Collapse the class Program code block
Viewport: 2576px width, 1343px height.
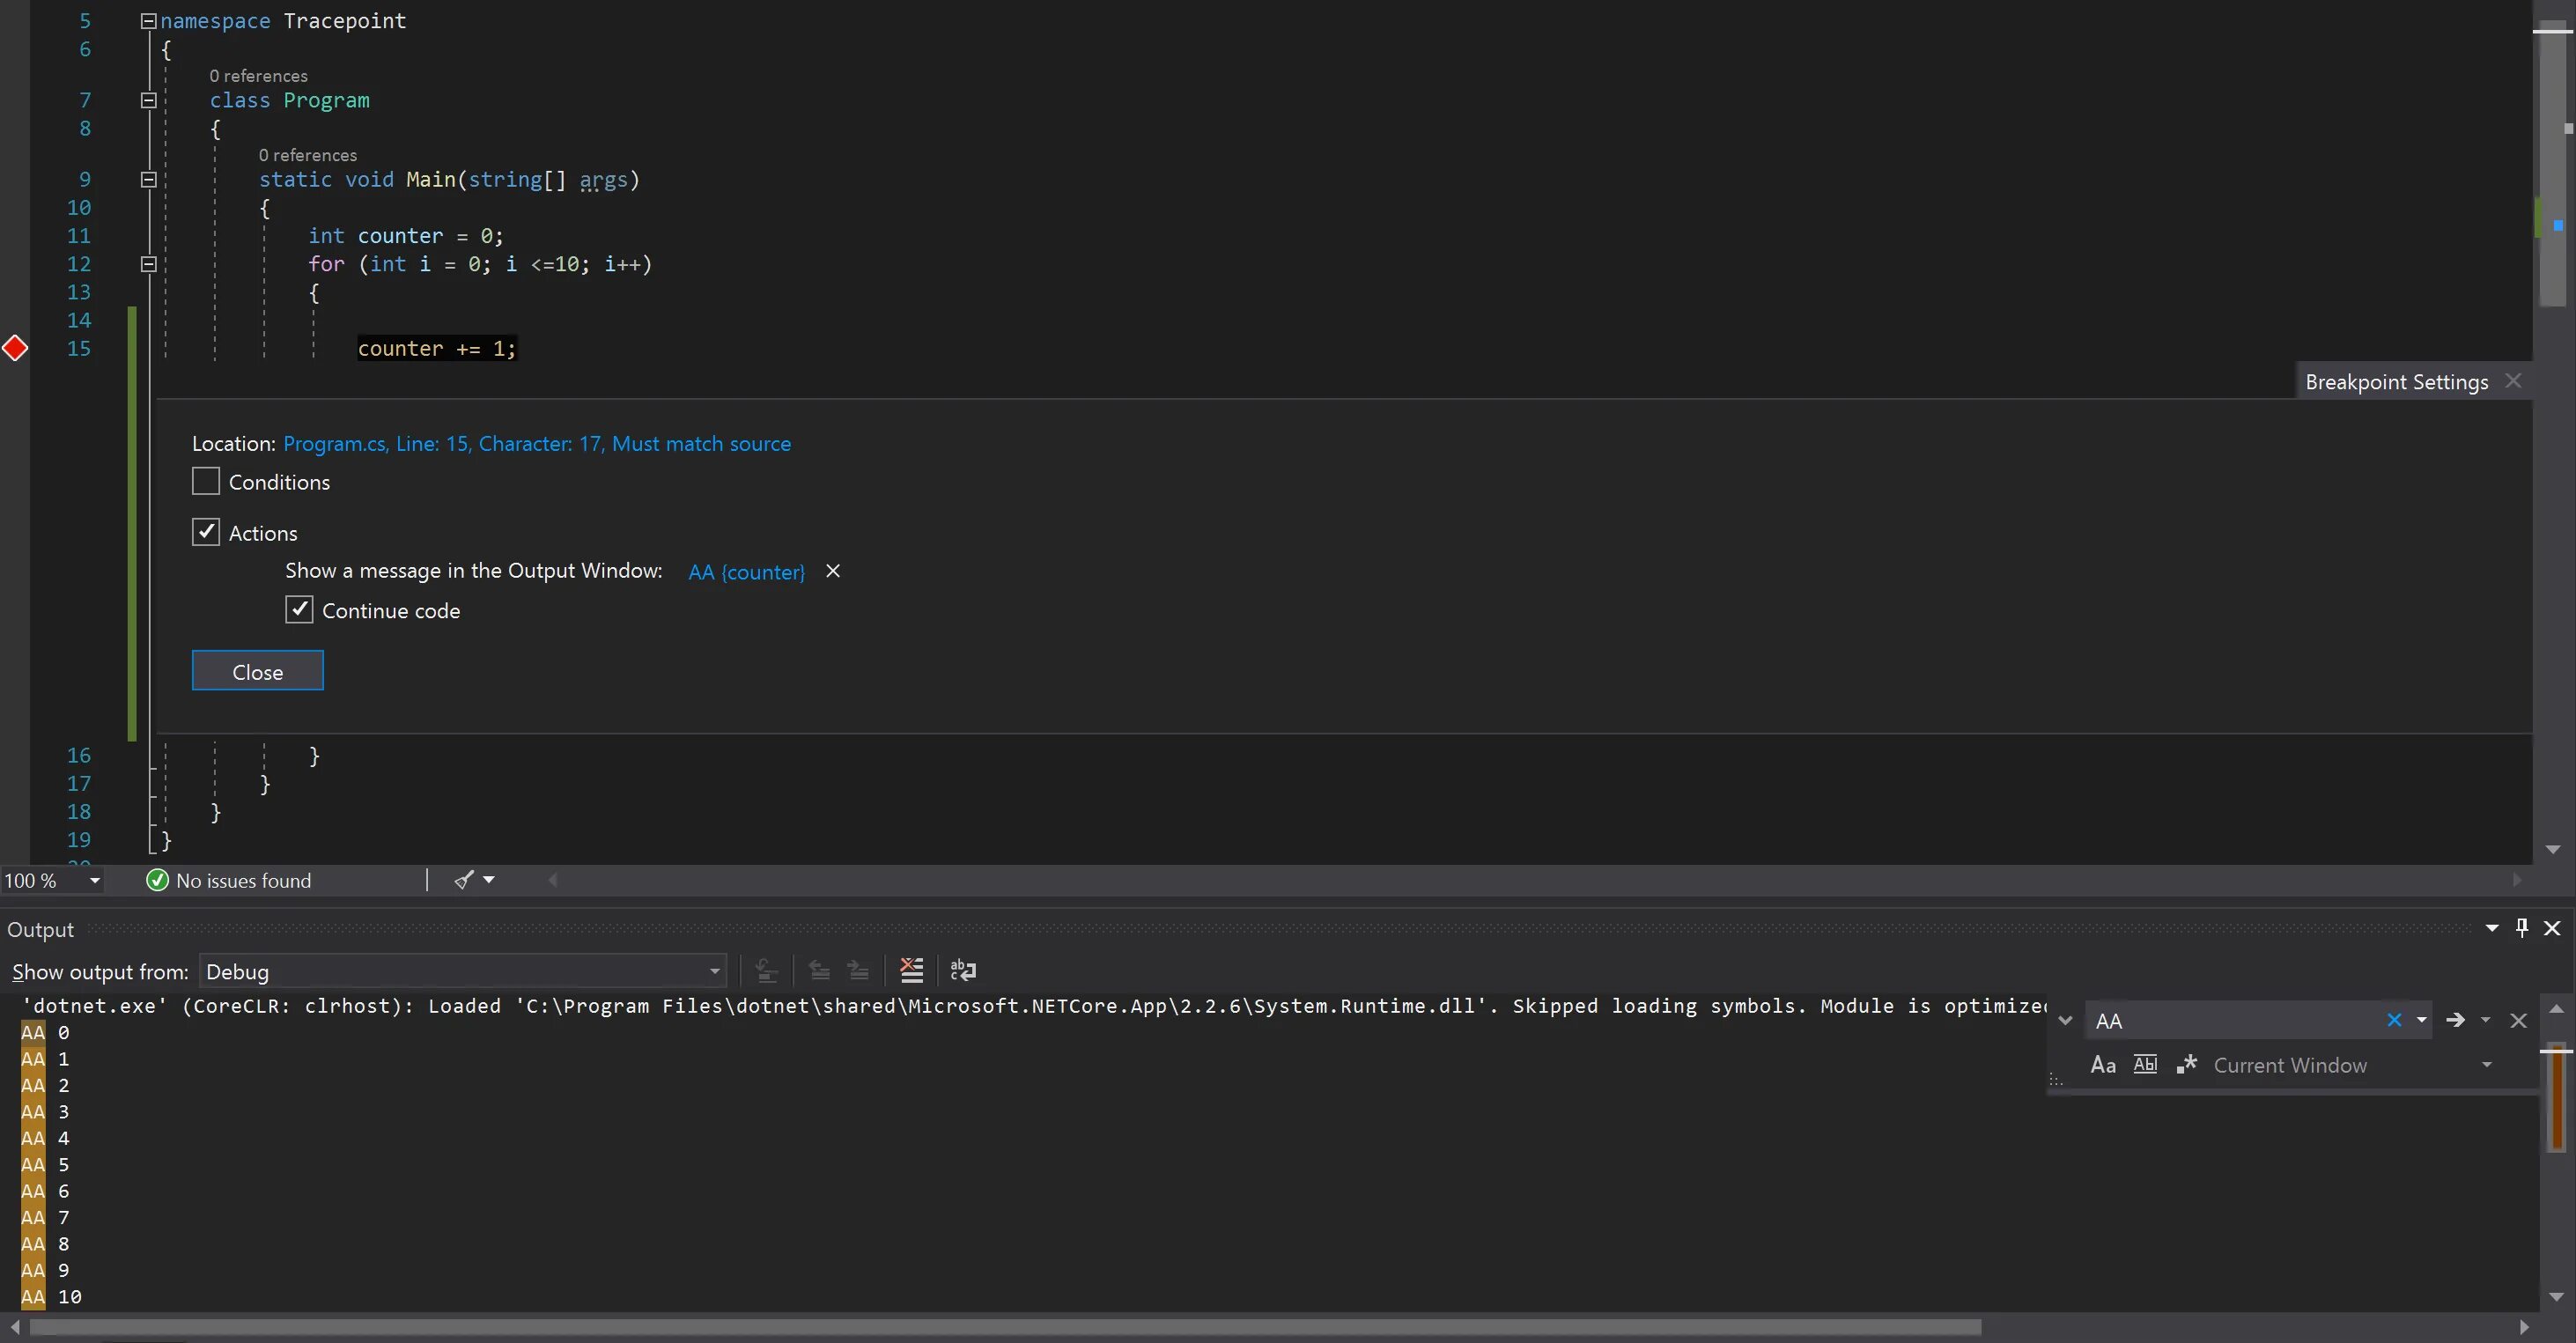pyautogui.click(x=149, y=100)
